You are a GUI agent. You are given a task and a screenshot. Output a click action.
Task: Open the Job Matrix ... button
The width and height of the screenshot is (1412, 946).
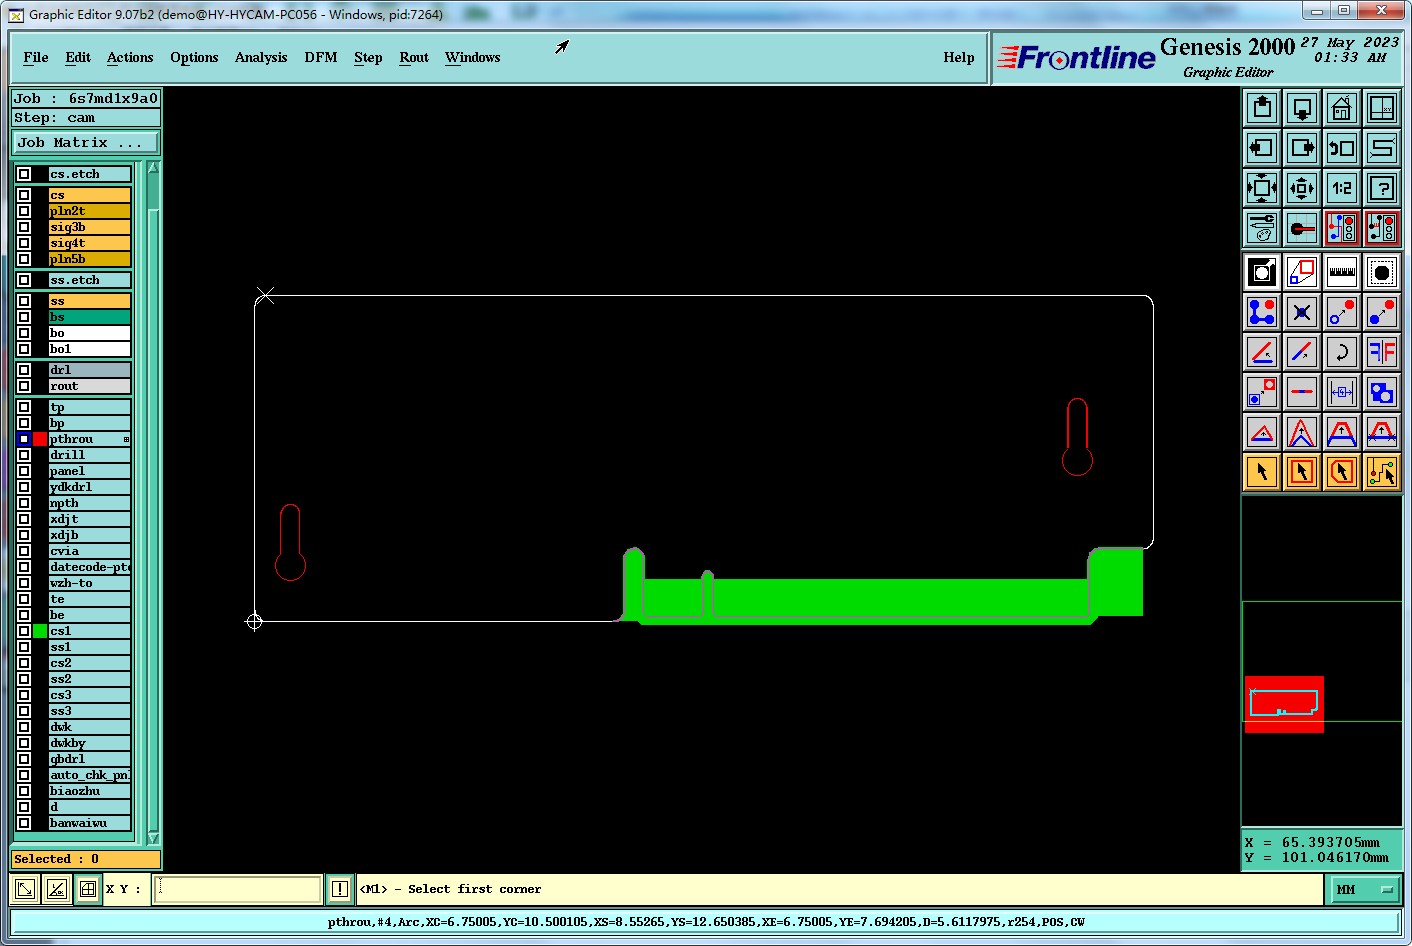pos(85,143)
